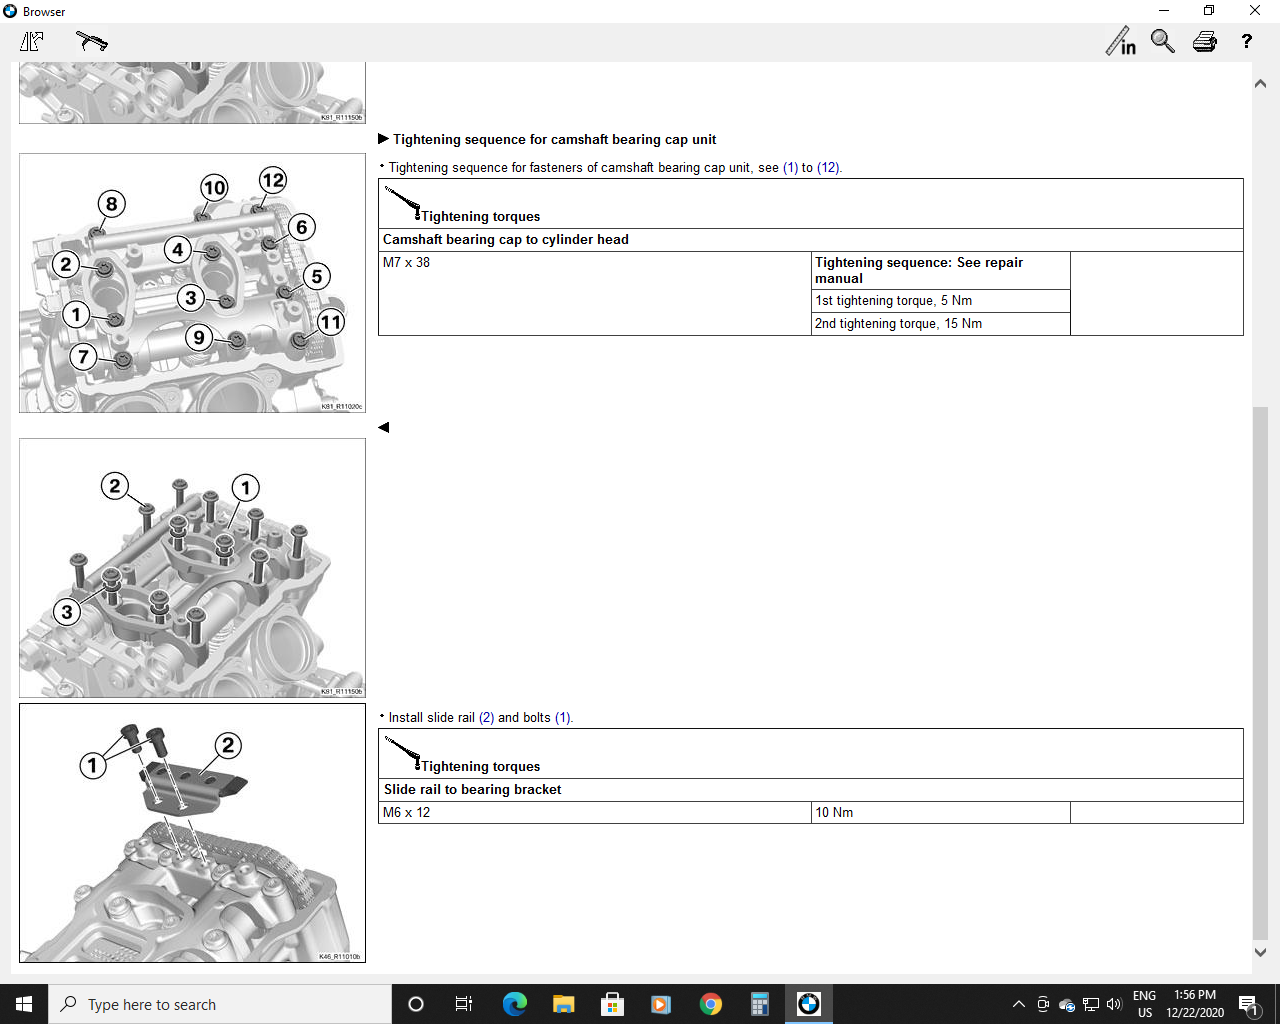Expand hidden icons in the system tray
The width and height of the screenshot is (1280, 1024).
(1018, 1004)
